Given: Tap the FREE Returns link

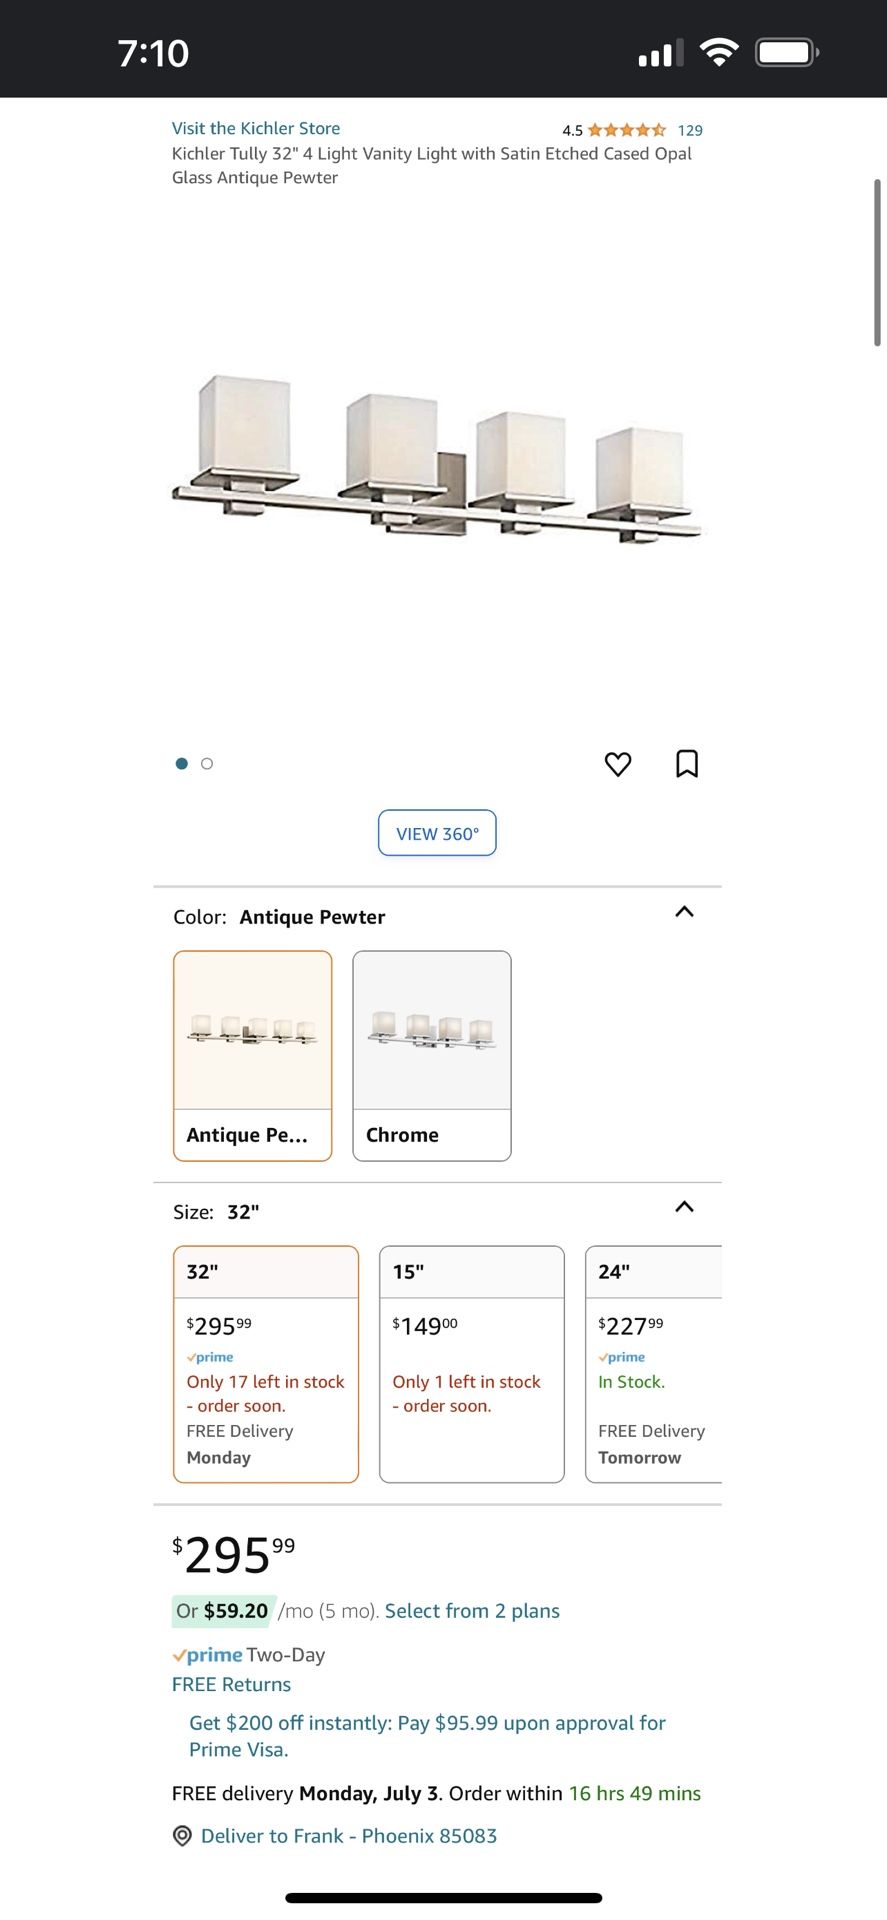Looking at the screenshot, I should 231,1685.
